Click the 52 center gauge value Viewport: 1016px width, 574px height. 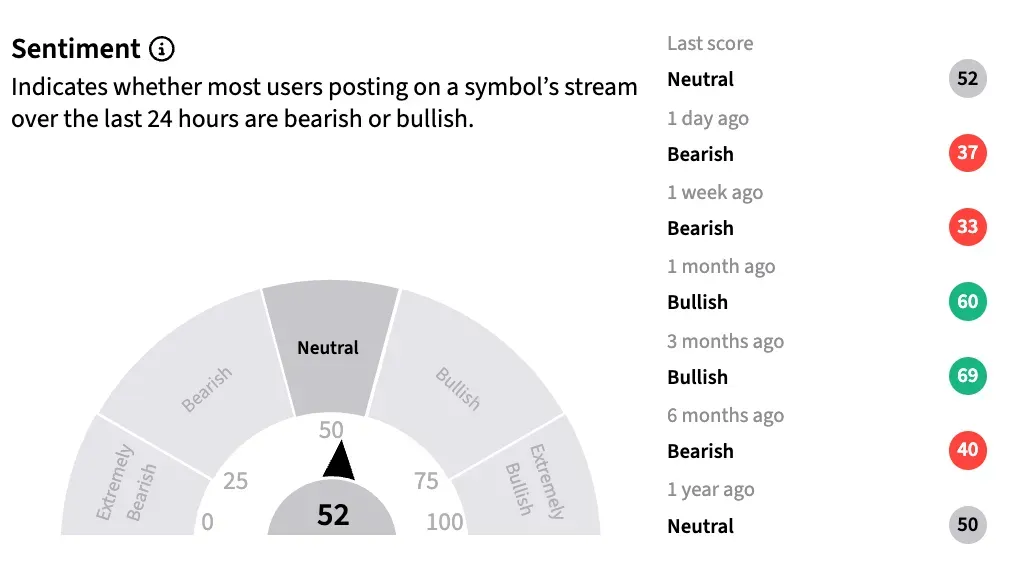click(332, 515)
